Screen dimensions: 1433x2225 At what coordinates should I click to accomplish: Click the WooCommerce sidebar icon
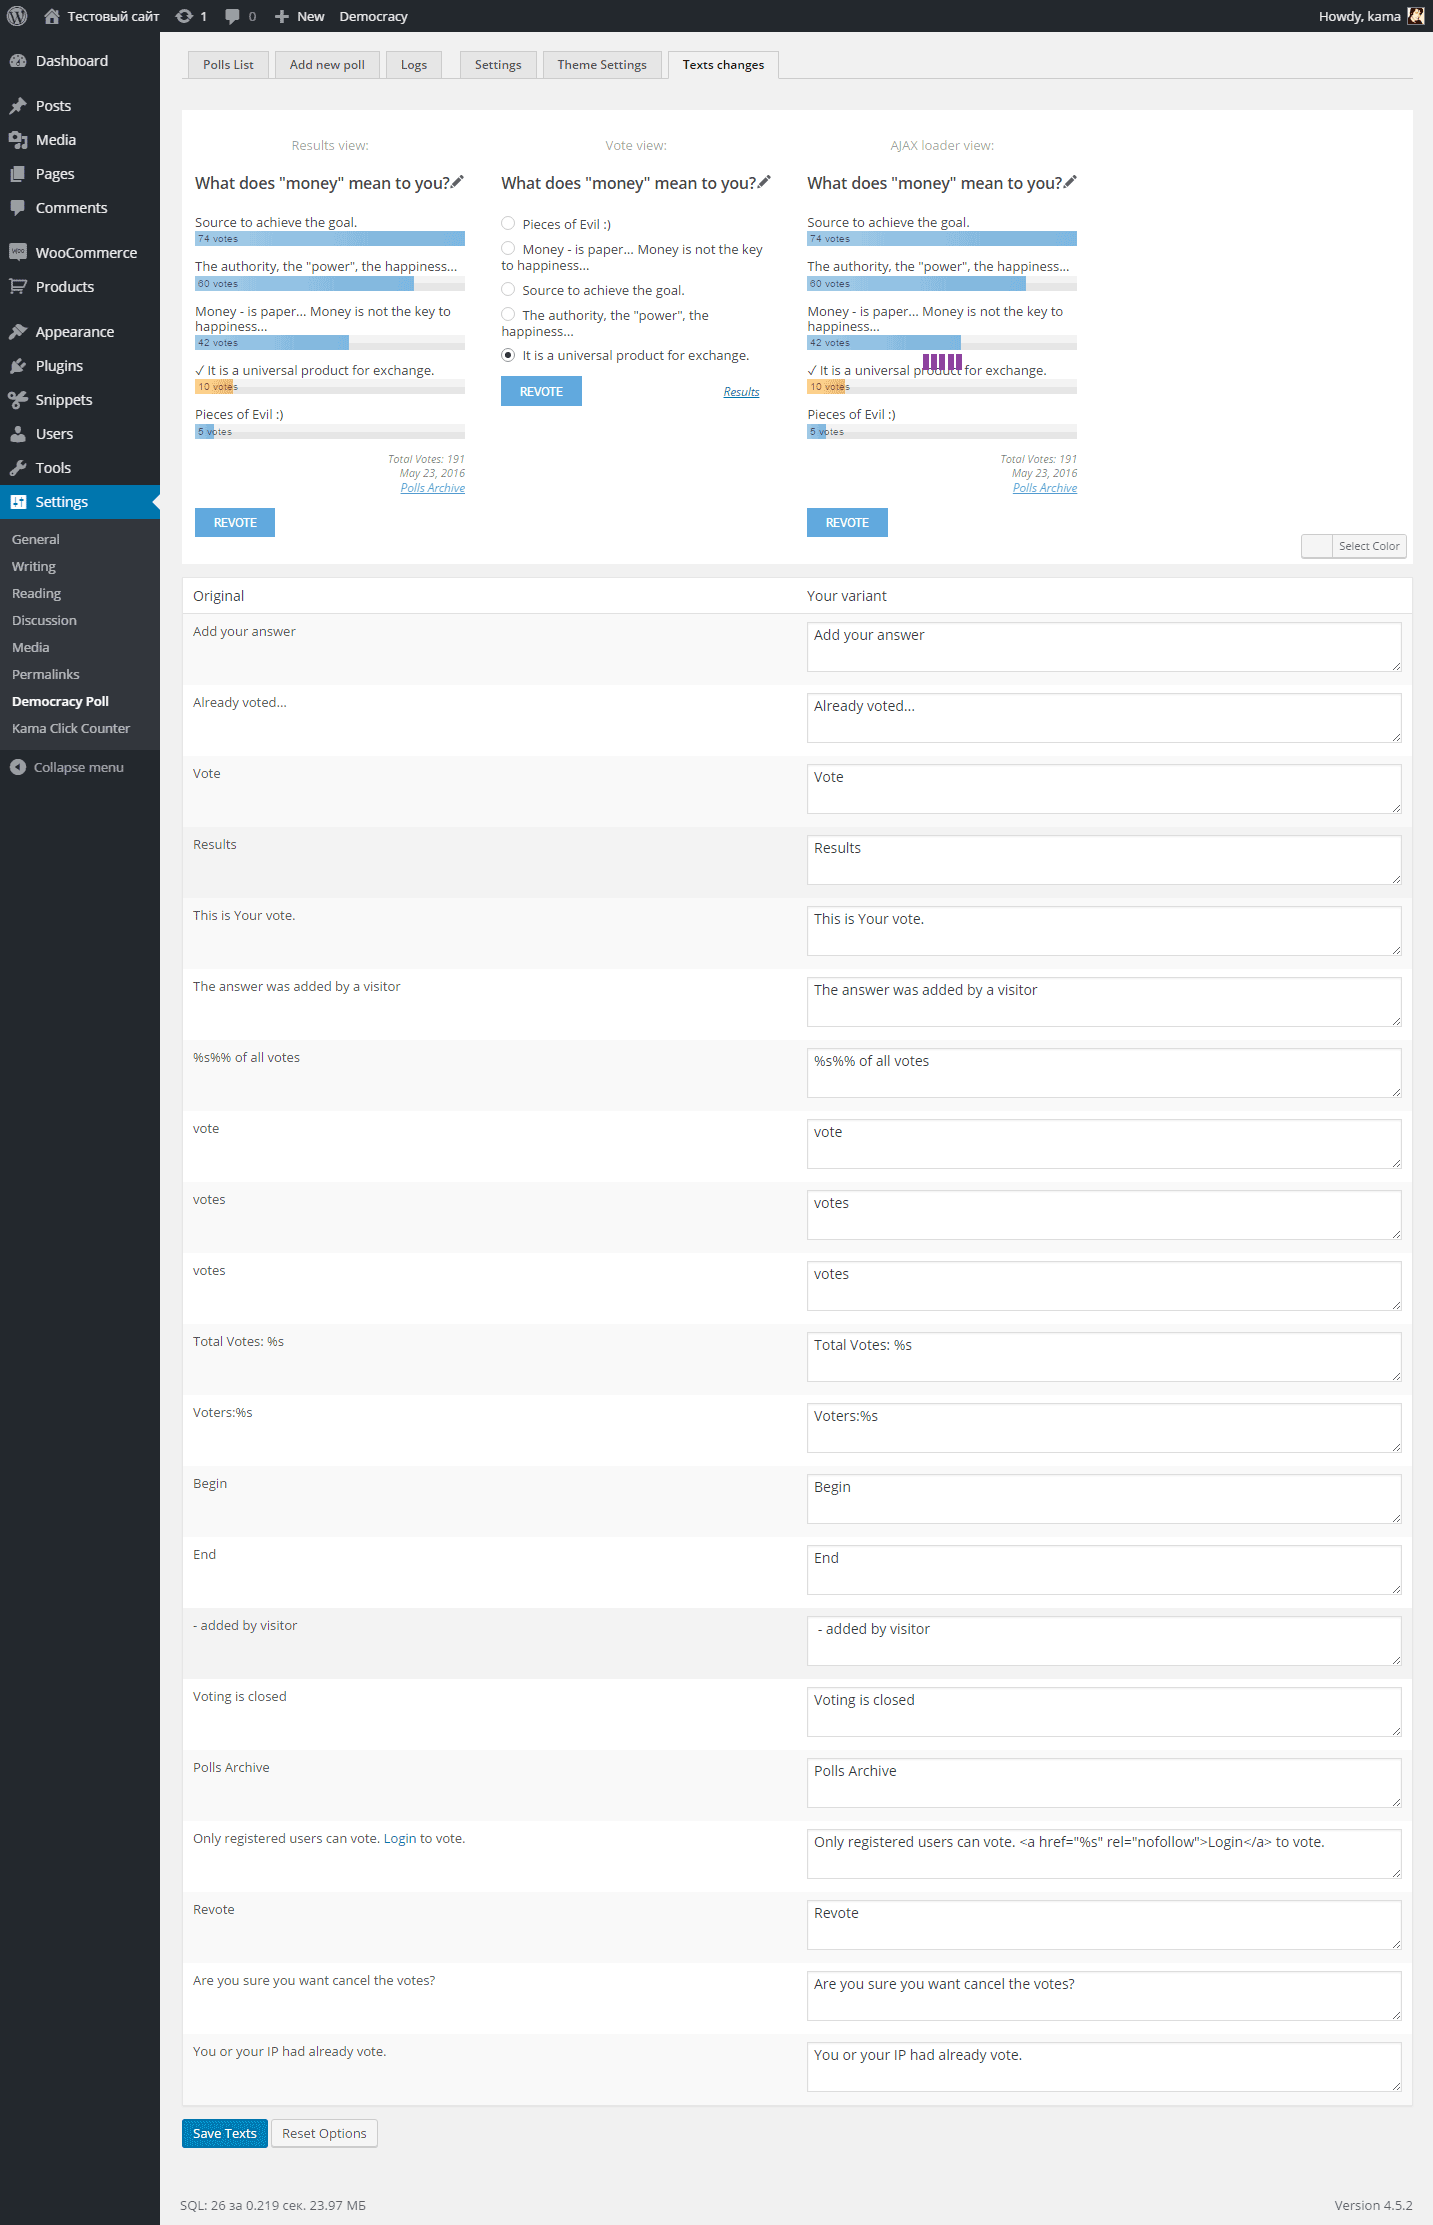click(x=18, y=252)
